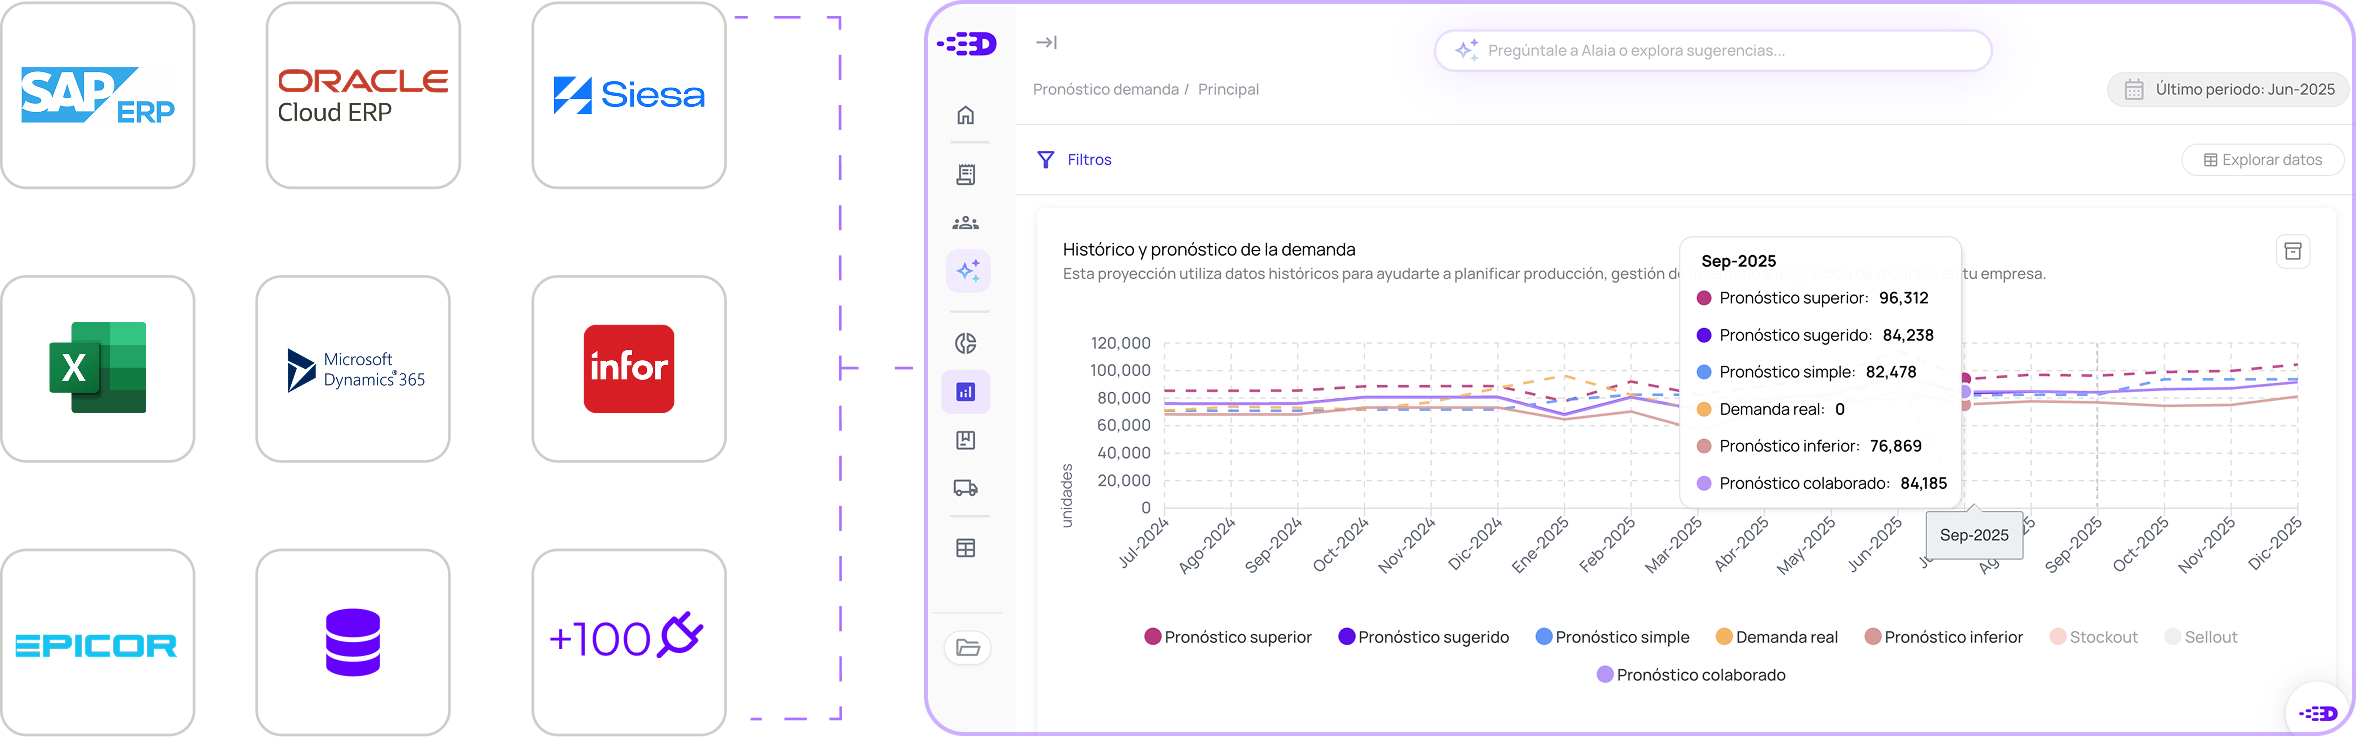Click the Datup logo at top of sidebar
The width and height of the screenshot is (2356, 737).
pos(967,44)
